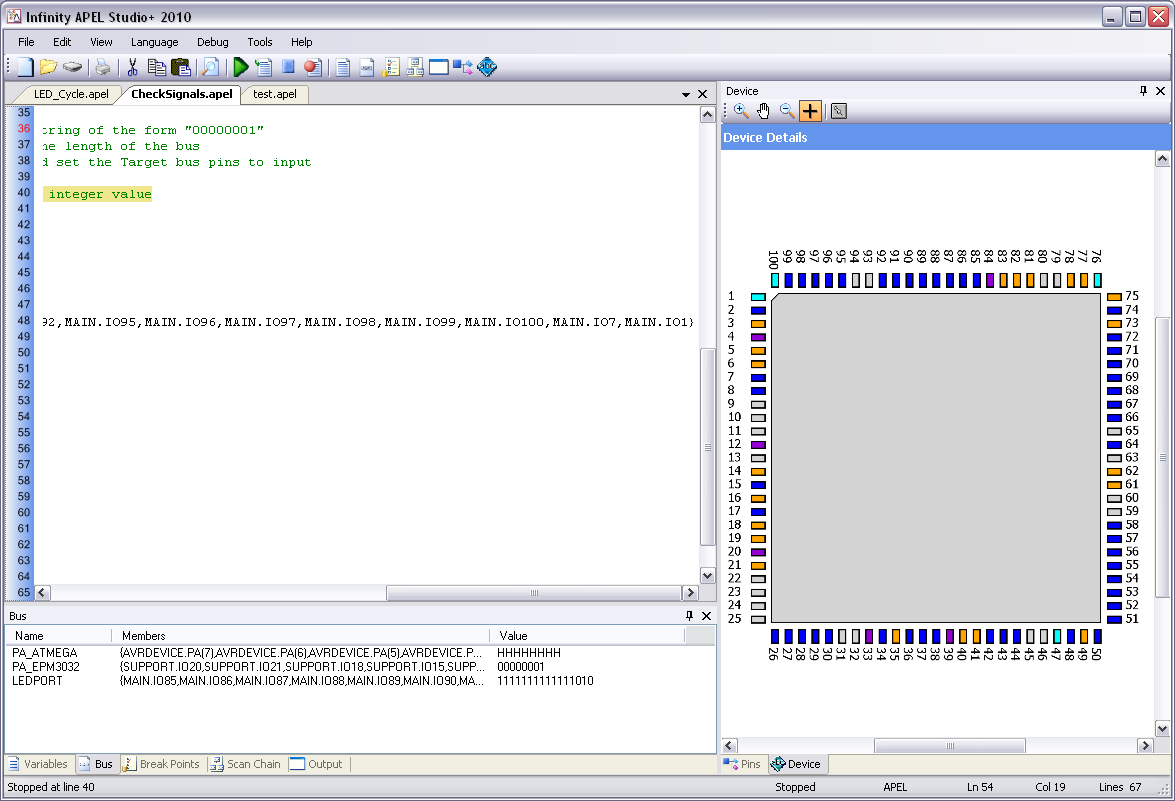Image resolution: width=1175 pixels, height=801 pixels.
Task: Toggle auto-hide pin on the Bus panel
Action: tap(689, 616)
